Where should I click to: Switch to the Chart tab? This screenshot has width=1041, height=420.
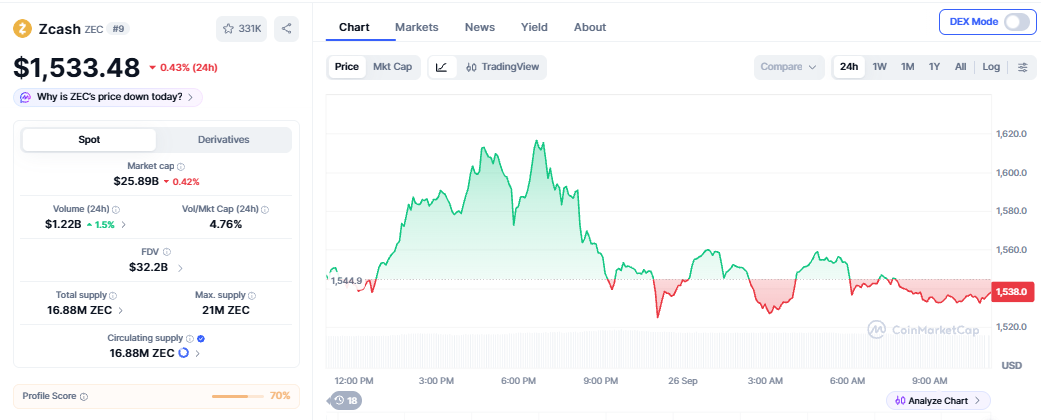(x=354, y=27)
